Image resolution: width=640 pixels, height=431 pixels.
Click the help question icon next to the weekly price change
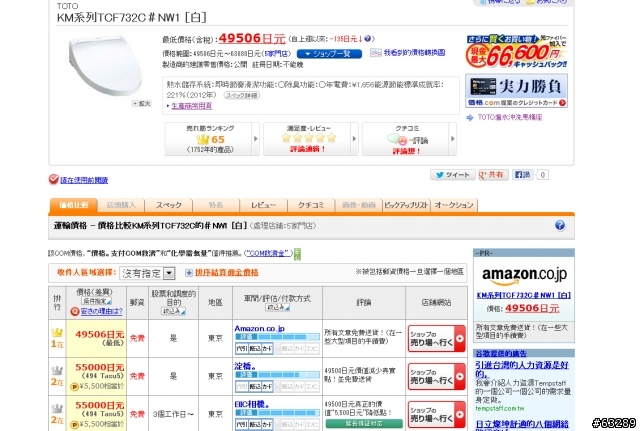pos(367,39)
